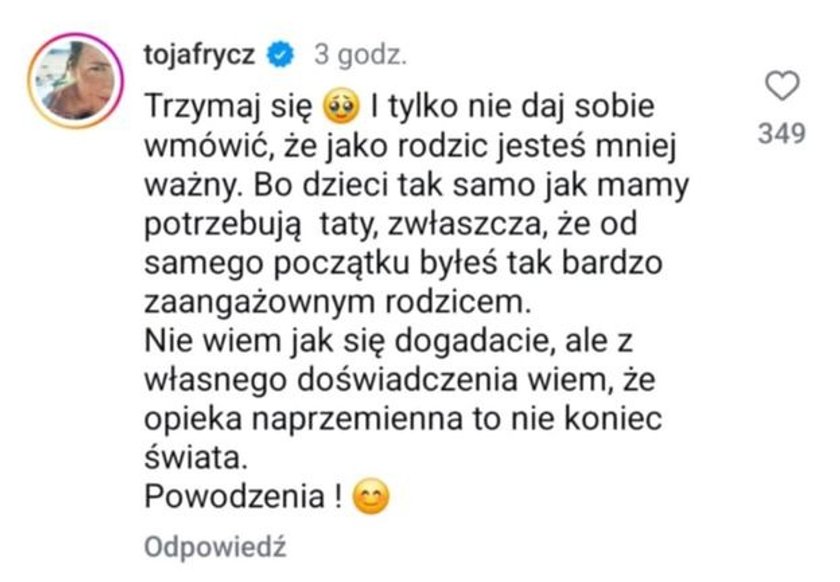Click the blue verified badge

point(281,54)
